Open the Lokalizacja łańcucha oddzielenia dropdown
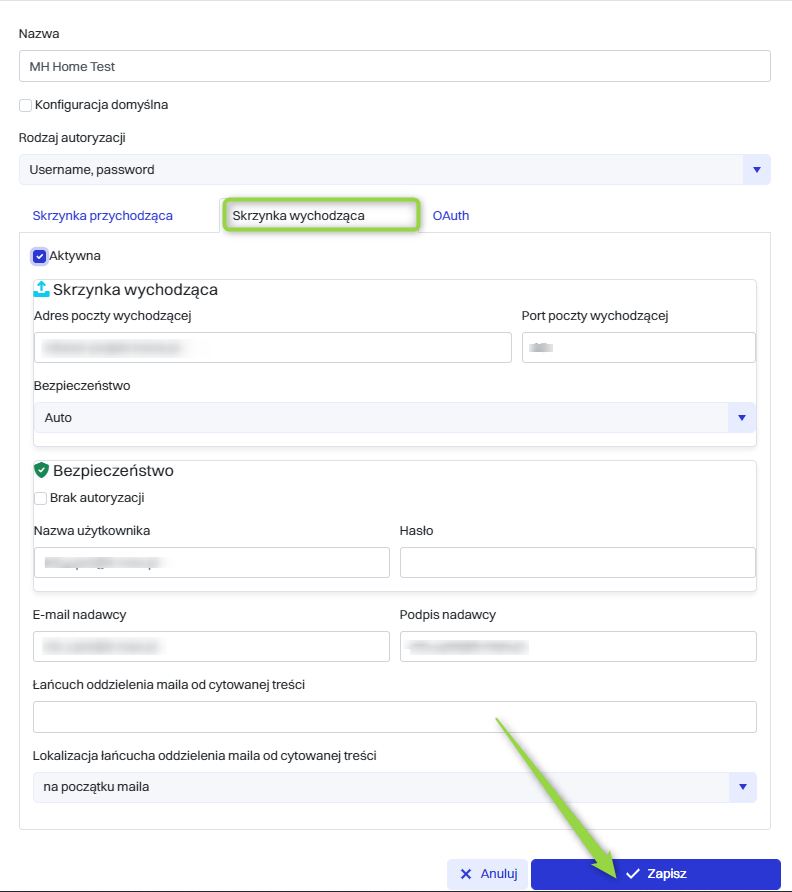 click(742, 787)
